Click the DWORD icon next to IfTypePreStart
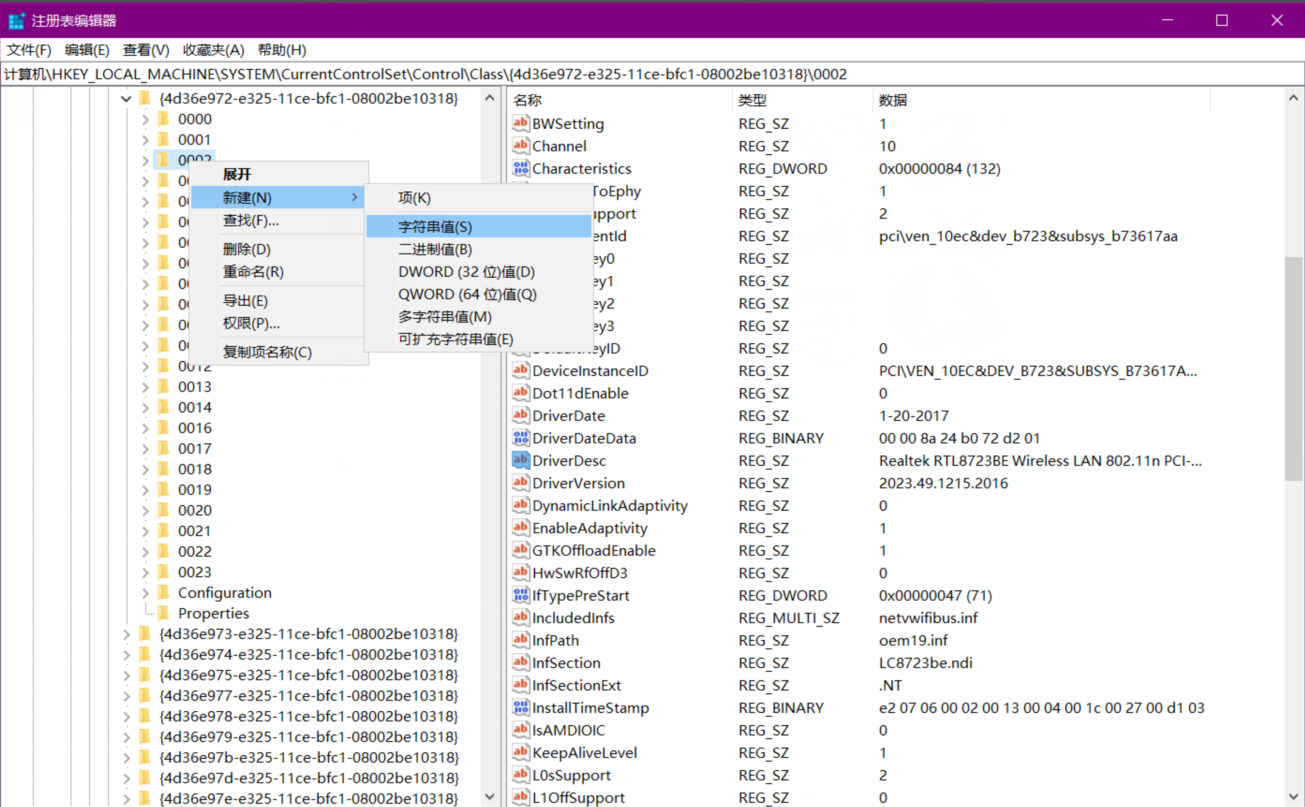The height and width of the screenshot is (807, 1305). [520, 596]
